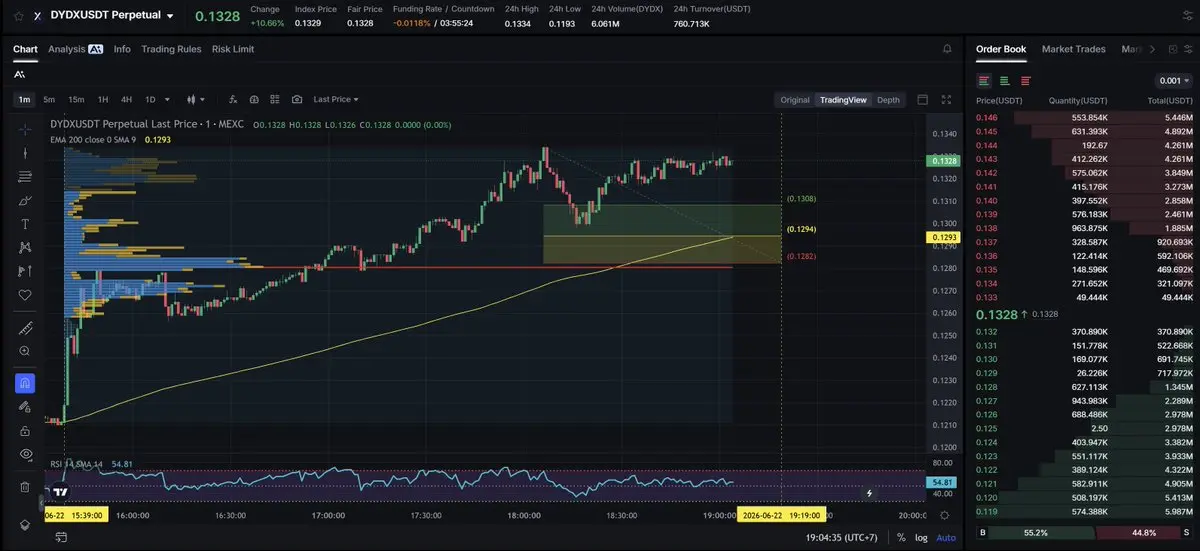Toggle log scale on price axis
1200x551 pixels.
click(920, 537)
